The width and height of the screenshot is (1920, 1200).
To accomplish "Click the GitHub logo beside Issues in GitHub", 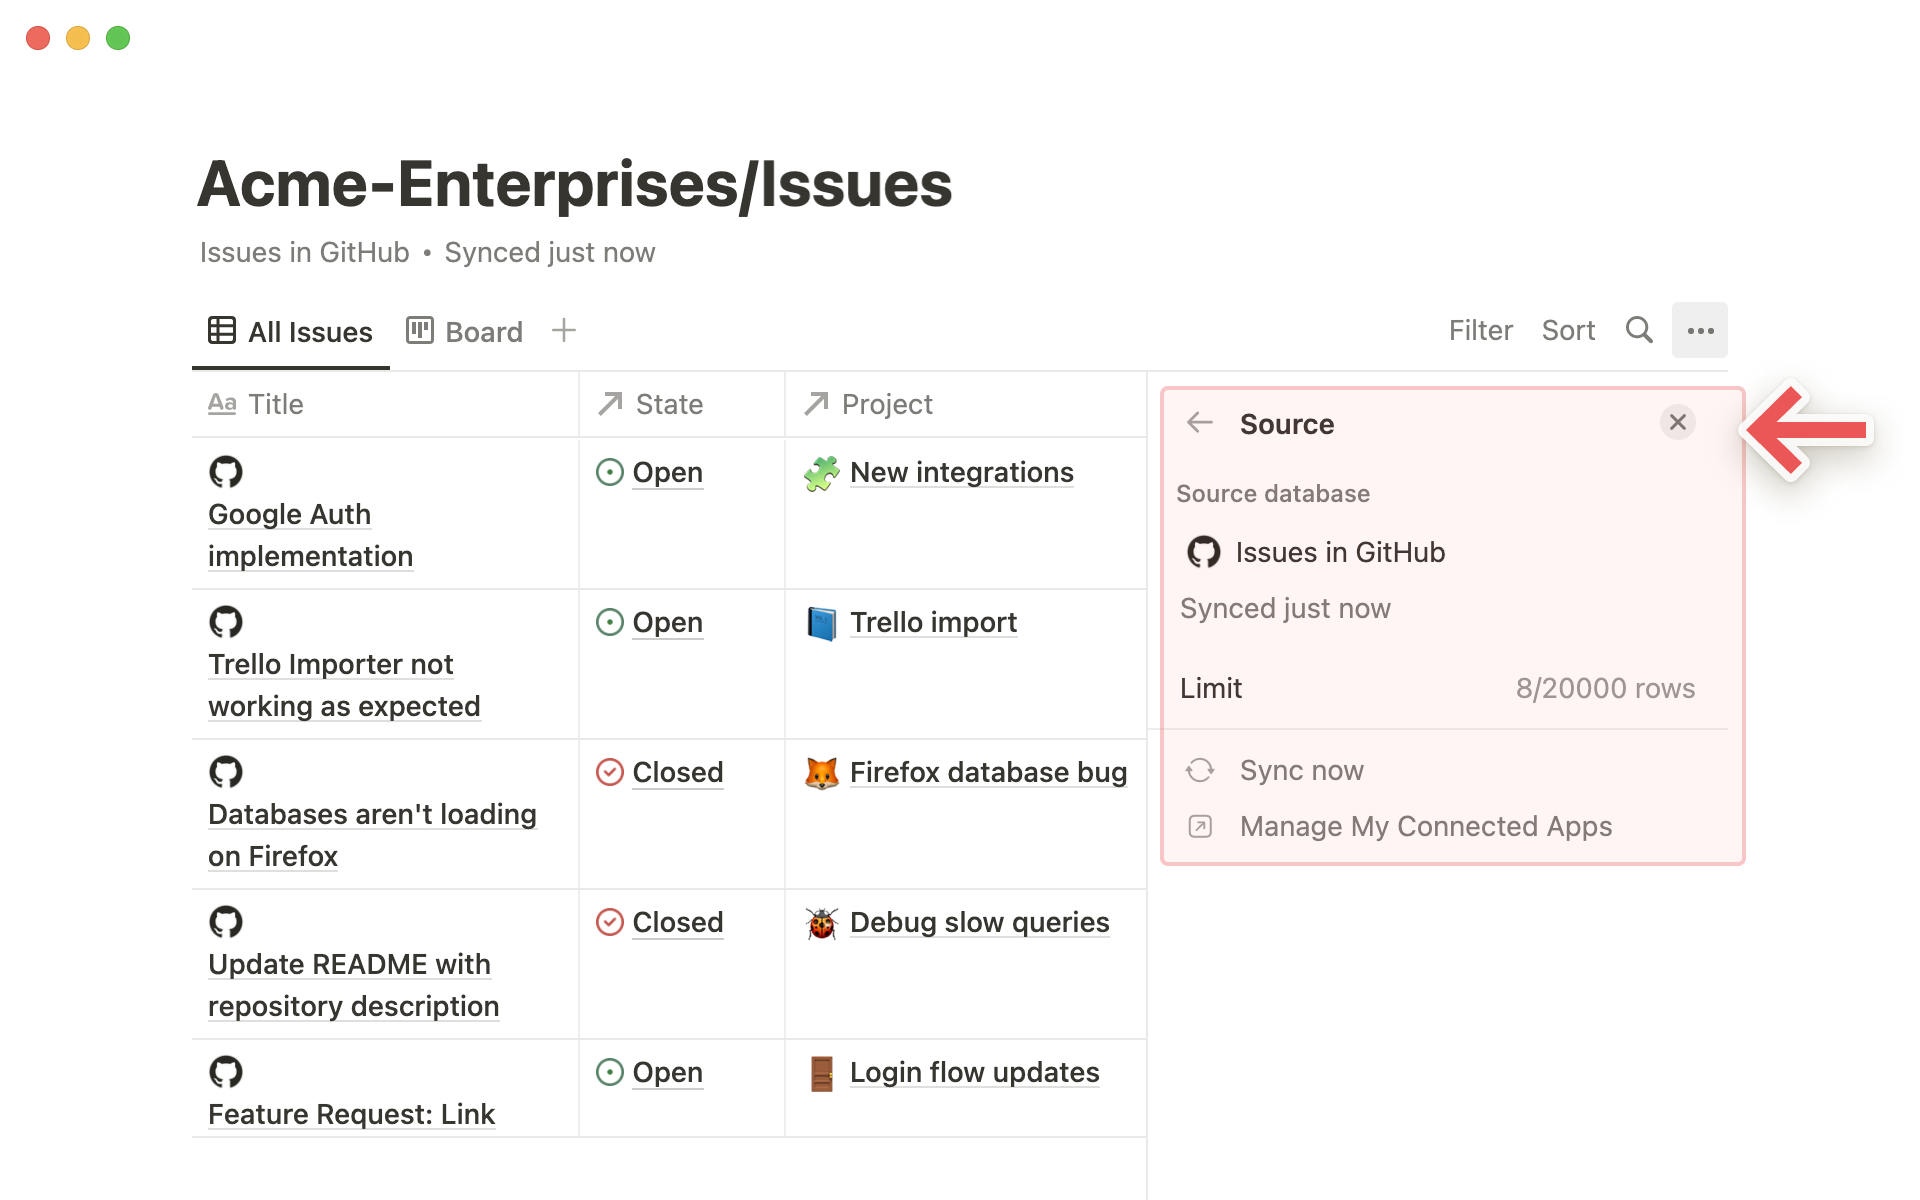I will 1203,552.
